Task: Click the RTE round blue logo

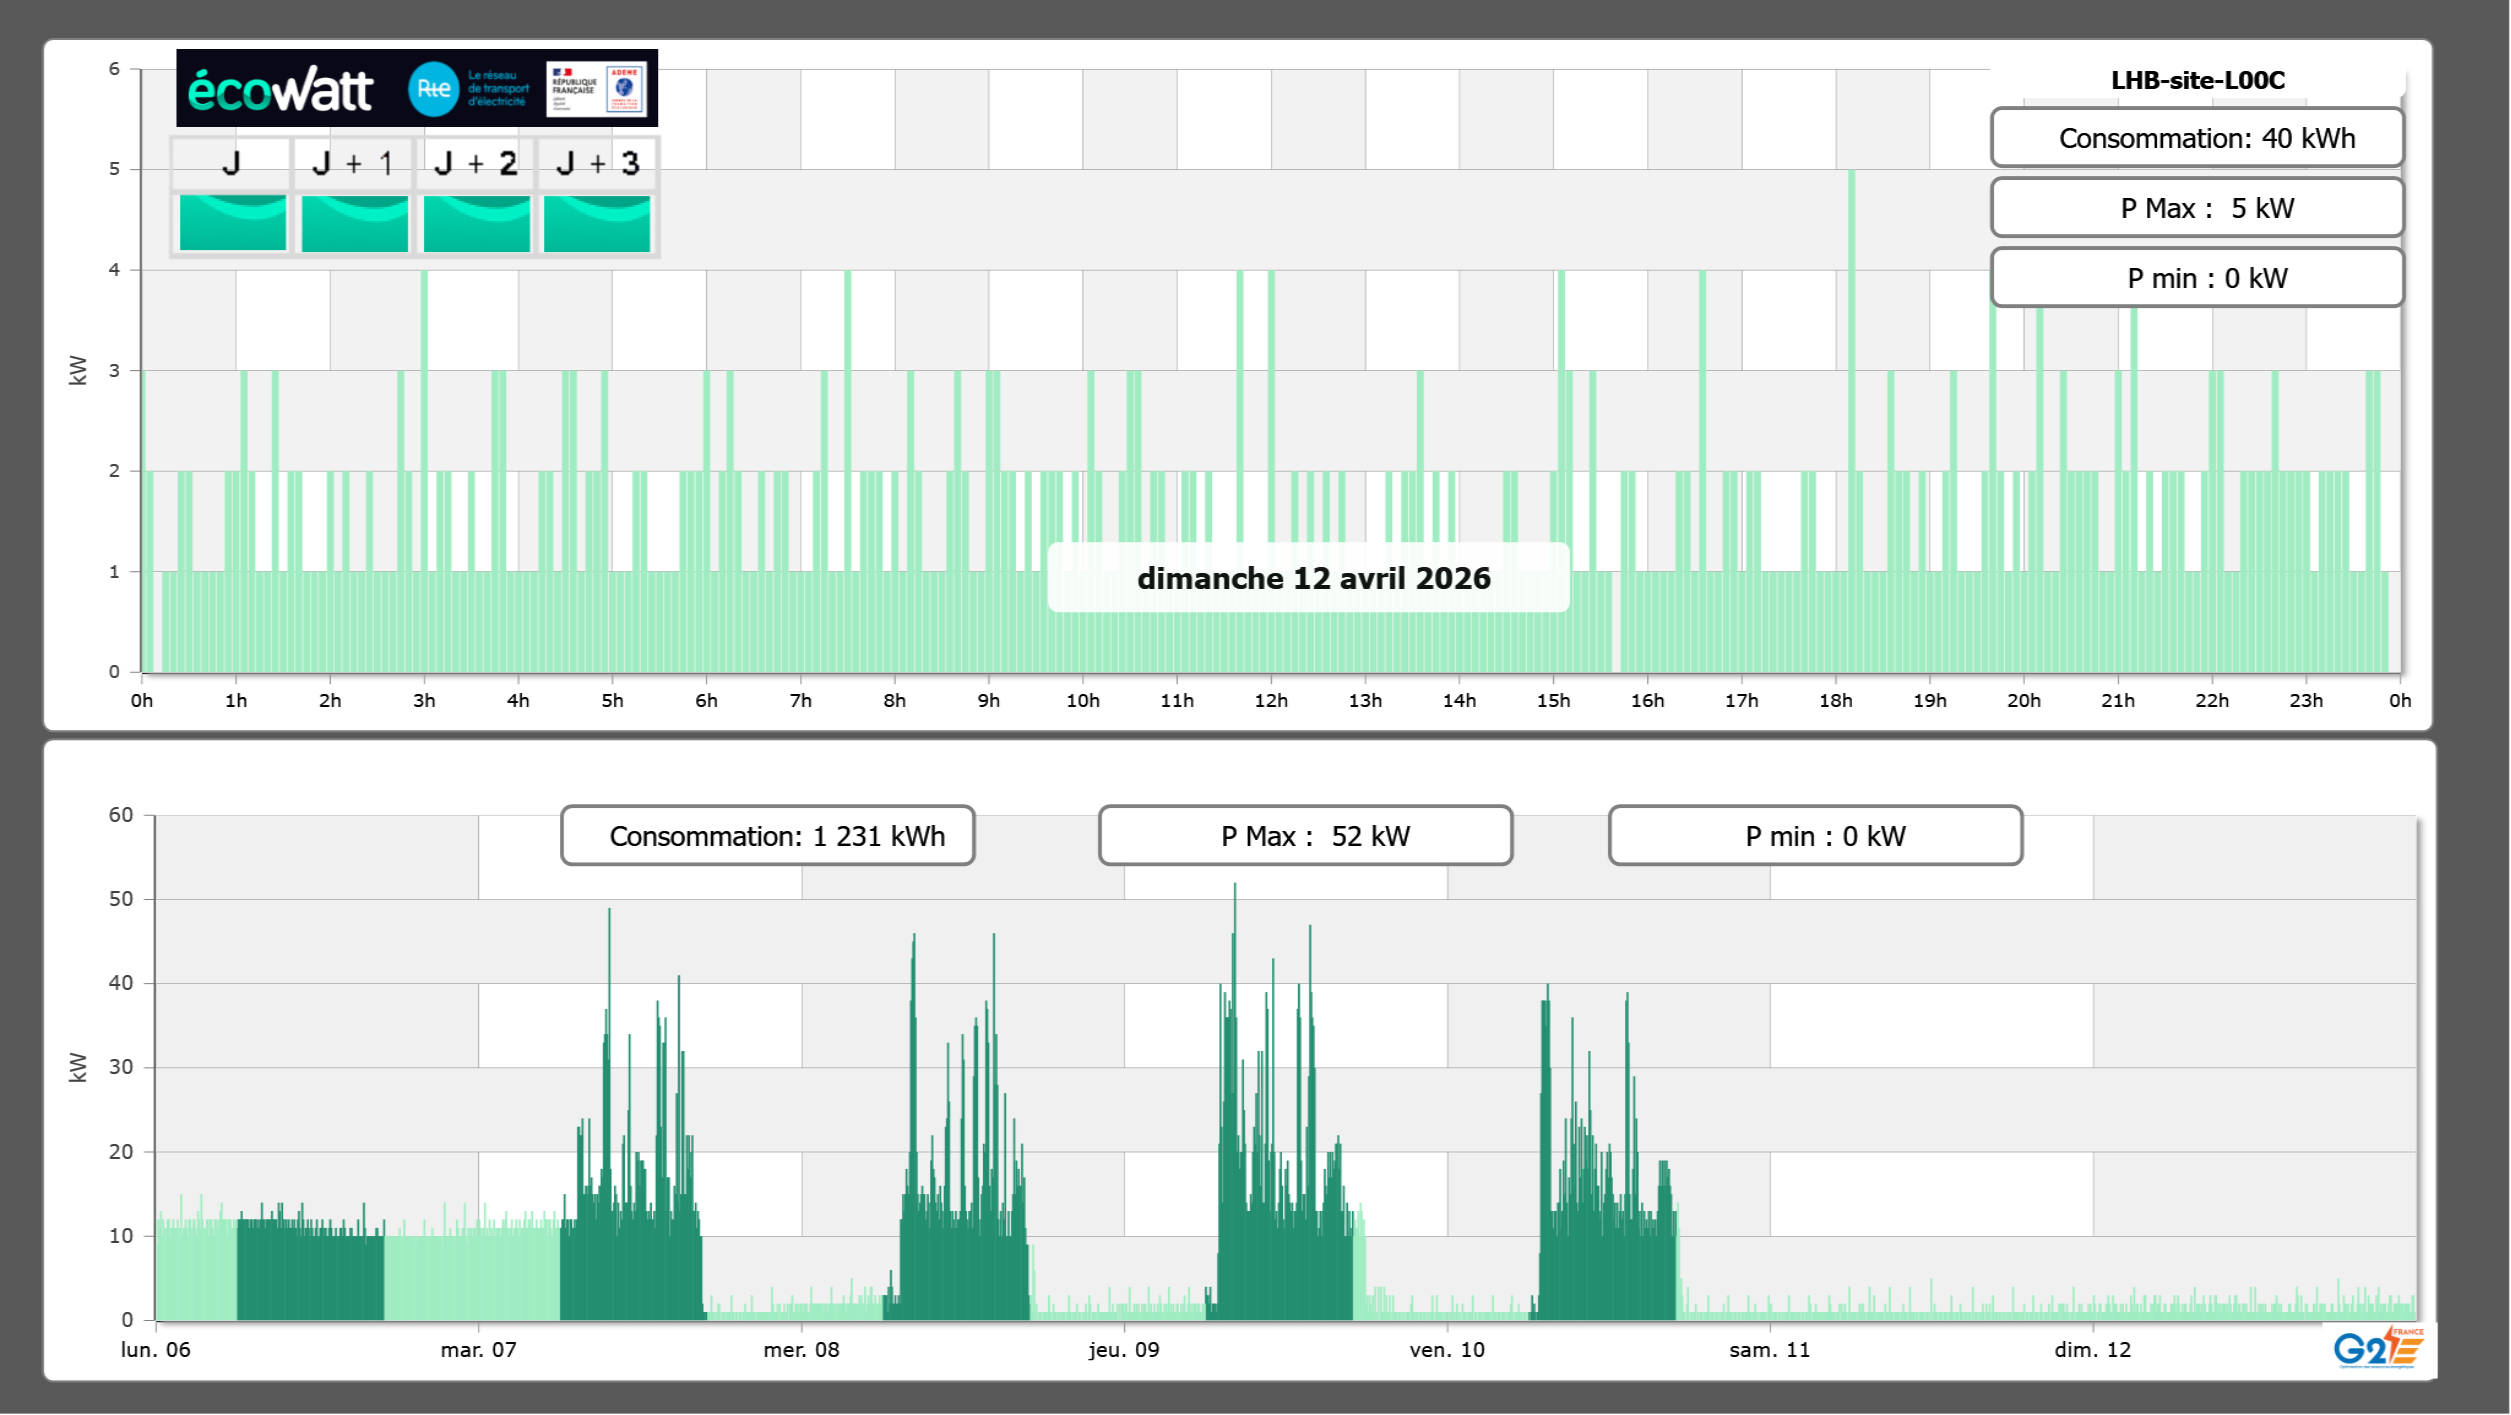Action: point(433,89)
